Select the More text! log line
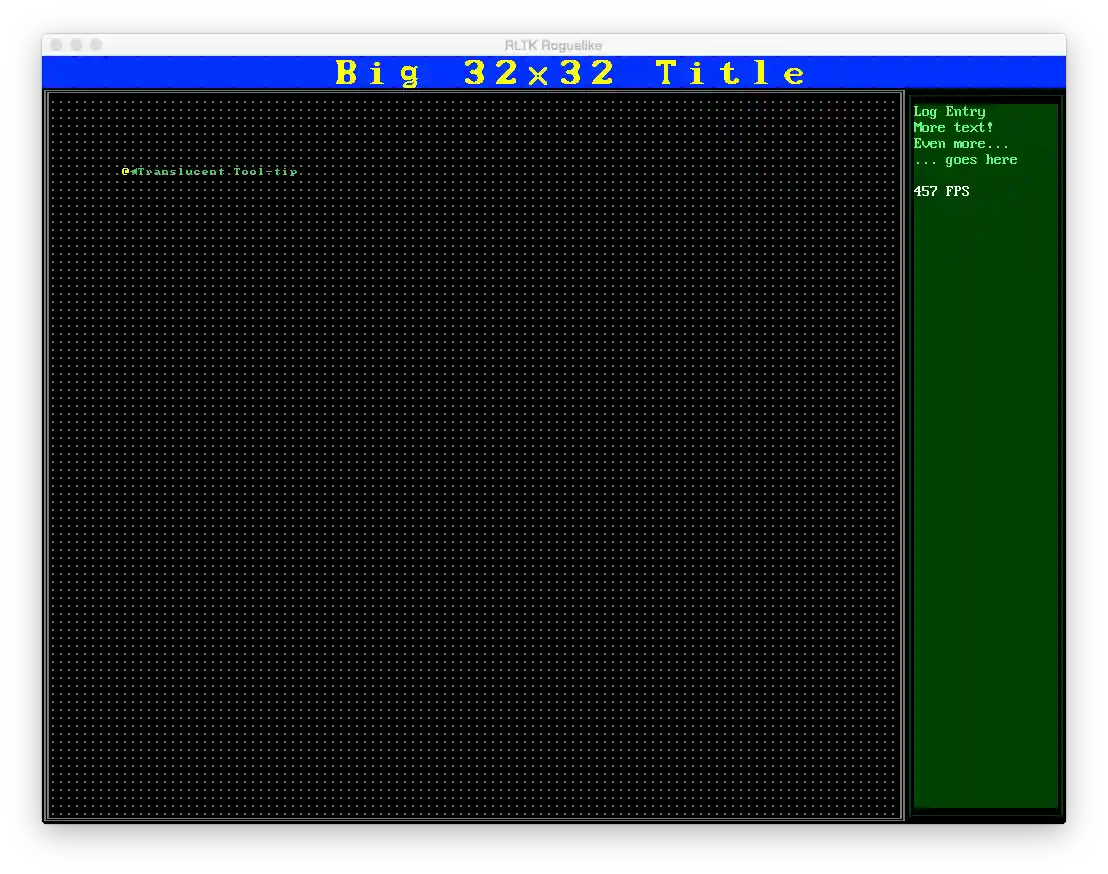Image resolution: width=1108 pixels, height=874 pixels. coord(953,128)
